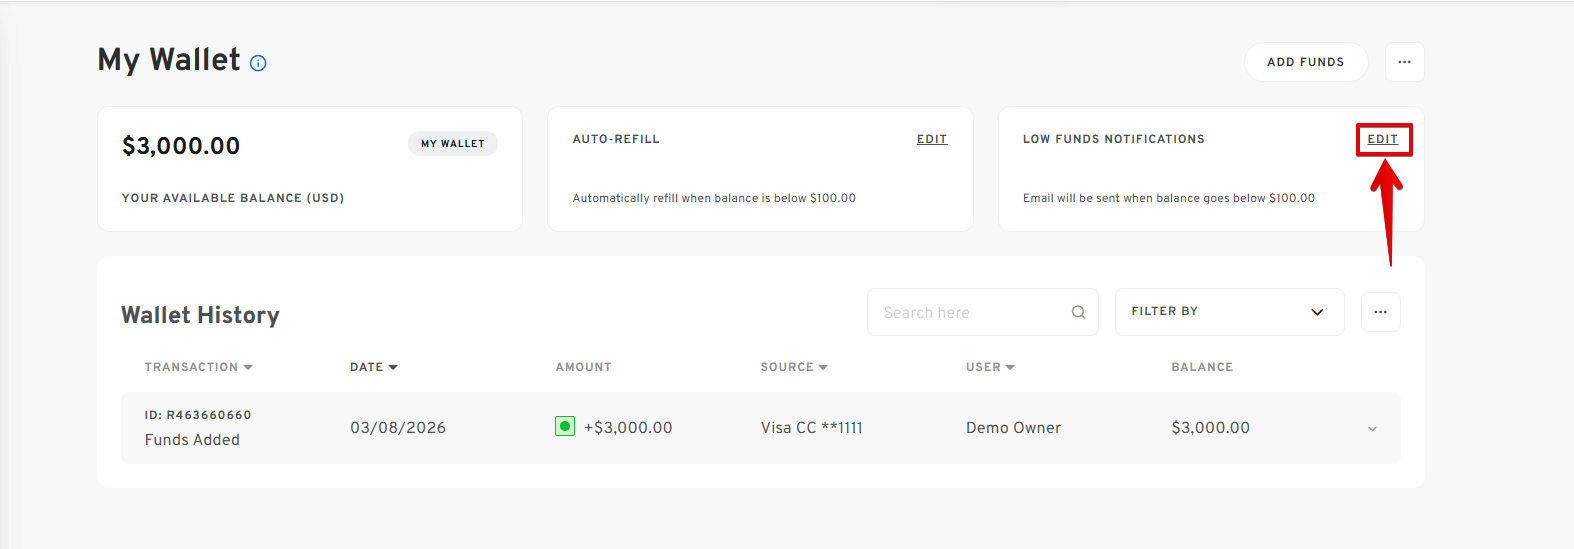Click the info icon beside My Wallet
Viewport: 1574px width, 549px height.
click(x=258, y=63)
